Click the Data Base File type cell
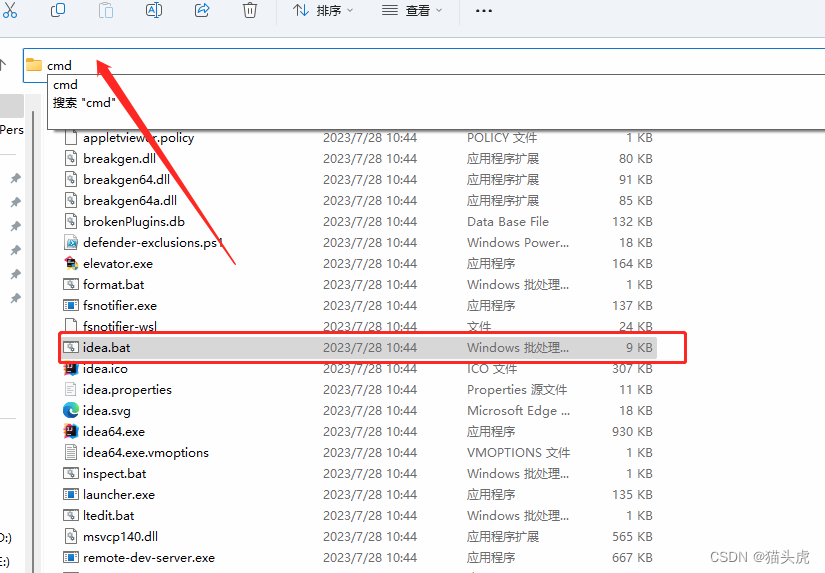The image size is (825, 573). click(508, 222)
